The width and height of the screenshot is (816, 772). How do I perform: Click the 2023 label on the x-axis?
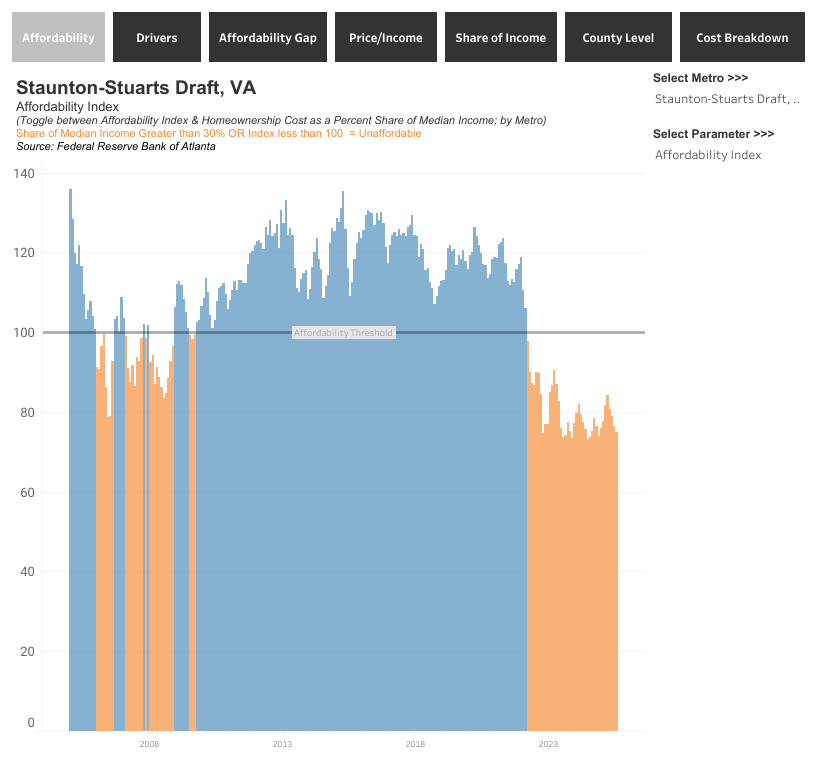click(x=548, y=744)
